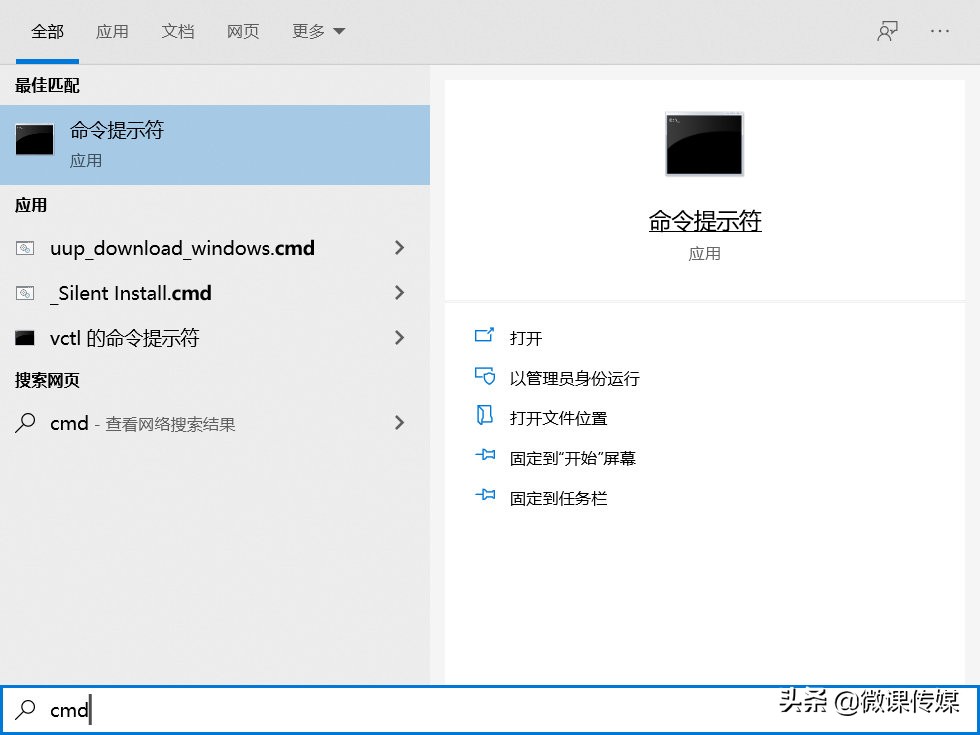Viewport: 980px width, 735px height.
Task: Click the vctl 的命令提示符 black icon
Action: click(25, 338)
